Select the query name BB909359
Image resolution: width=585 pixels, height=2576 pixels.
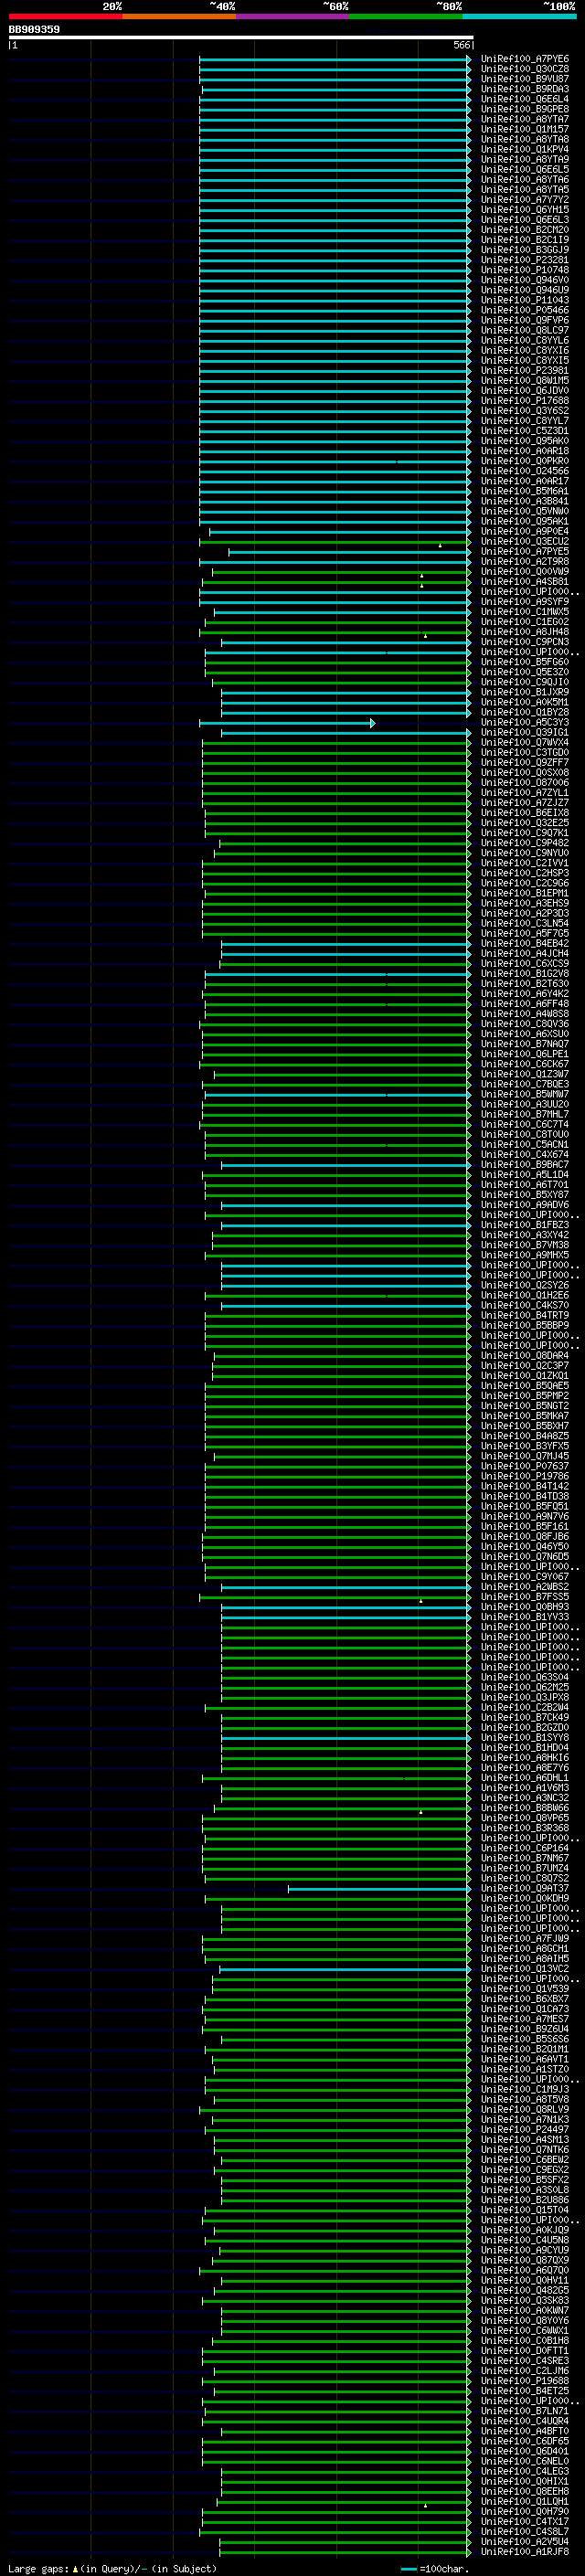coord(34,29)
